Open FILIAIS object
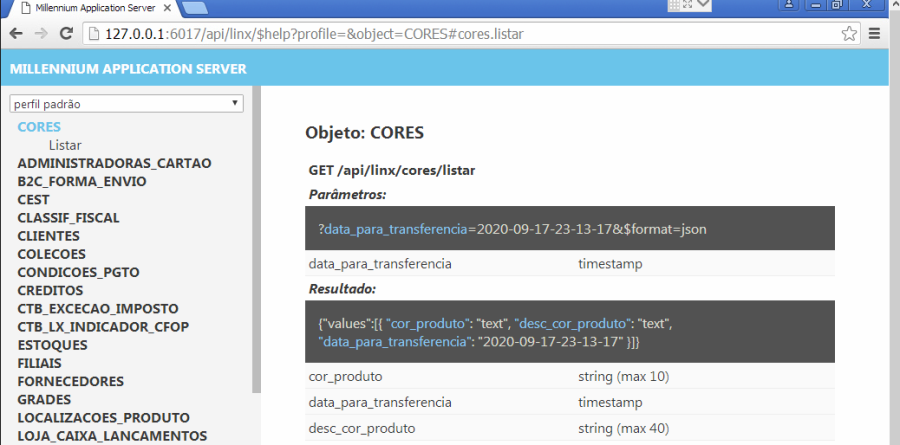The width and height of the screenshot is (900, 445). click(39, 363)
